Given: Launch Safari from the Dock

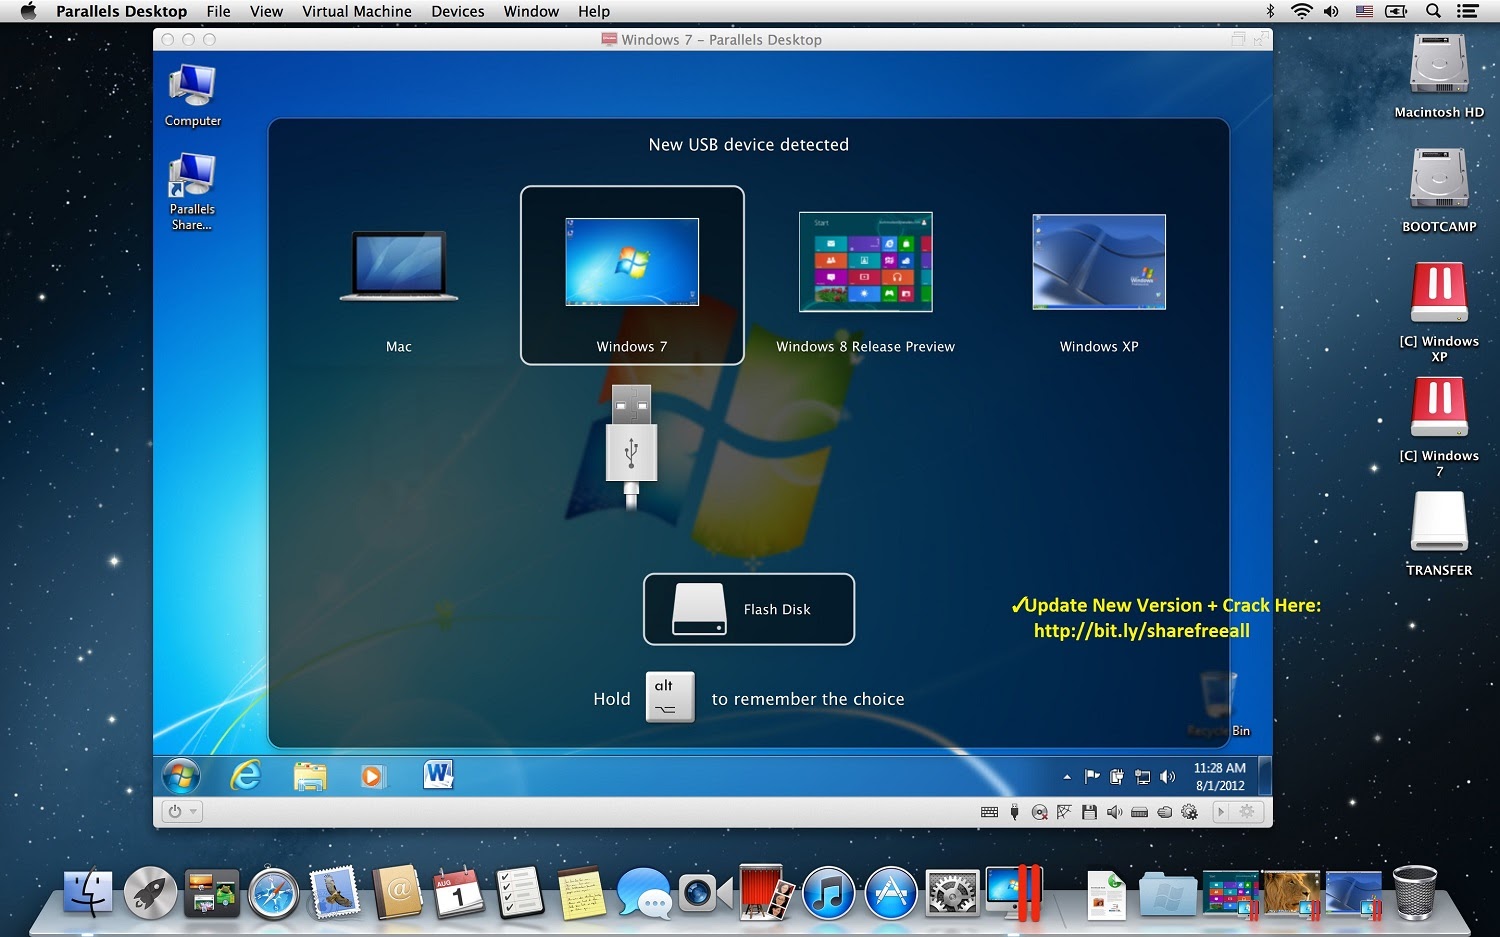Looking at the screenshot, I should [x=274, y=892].
